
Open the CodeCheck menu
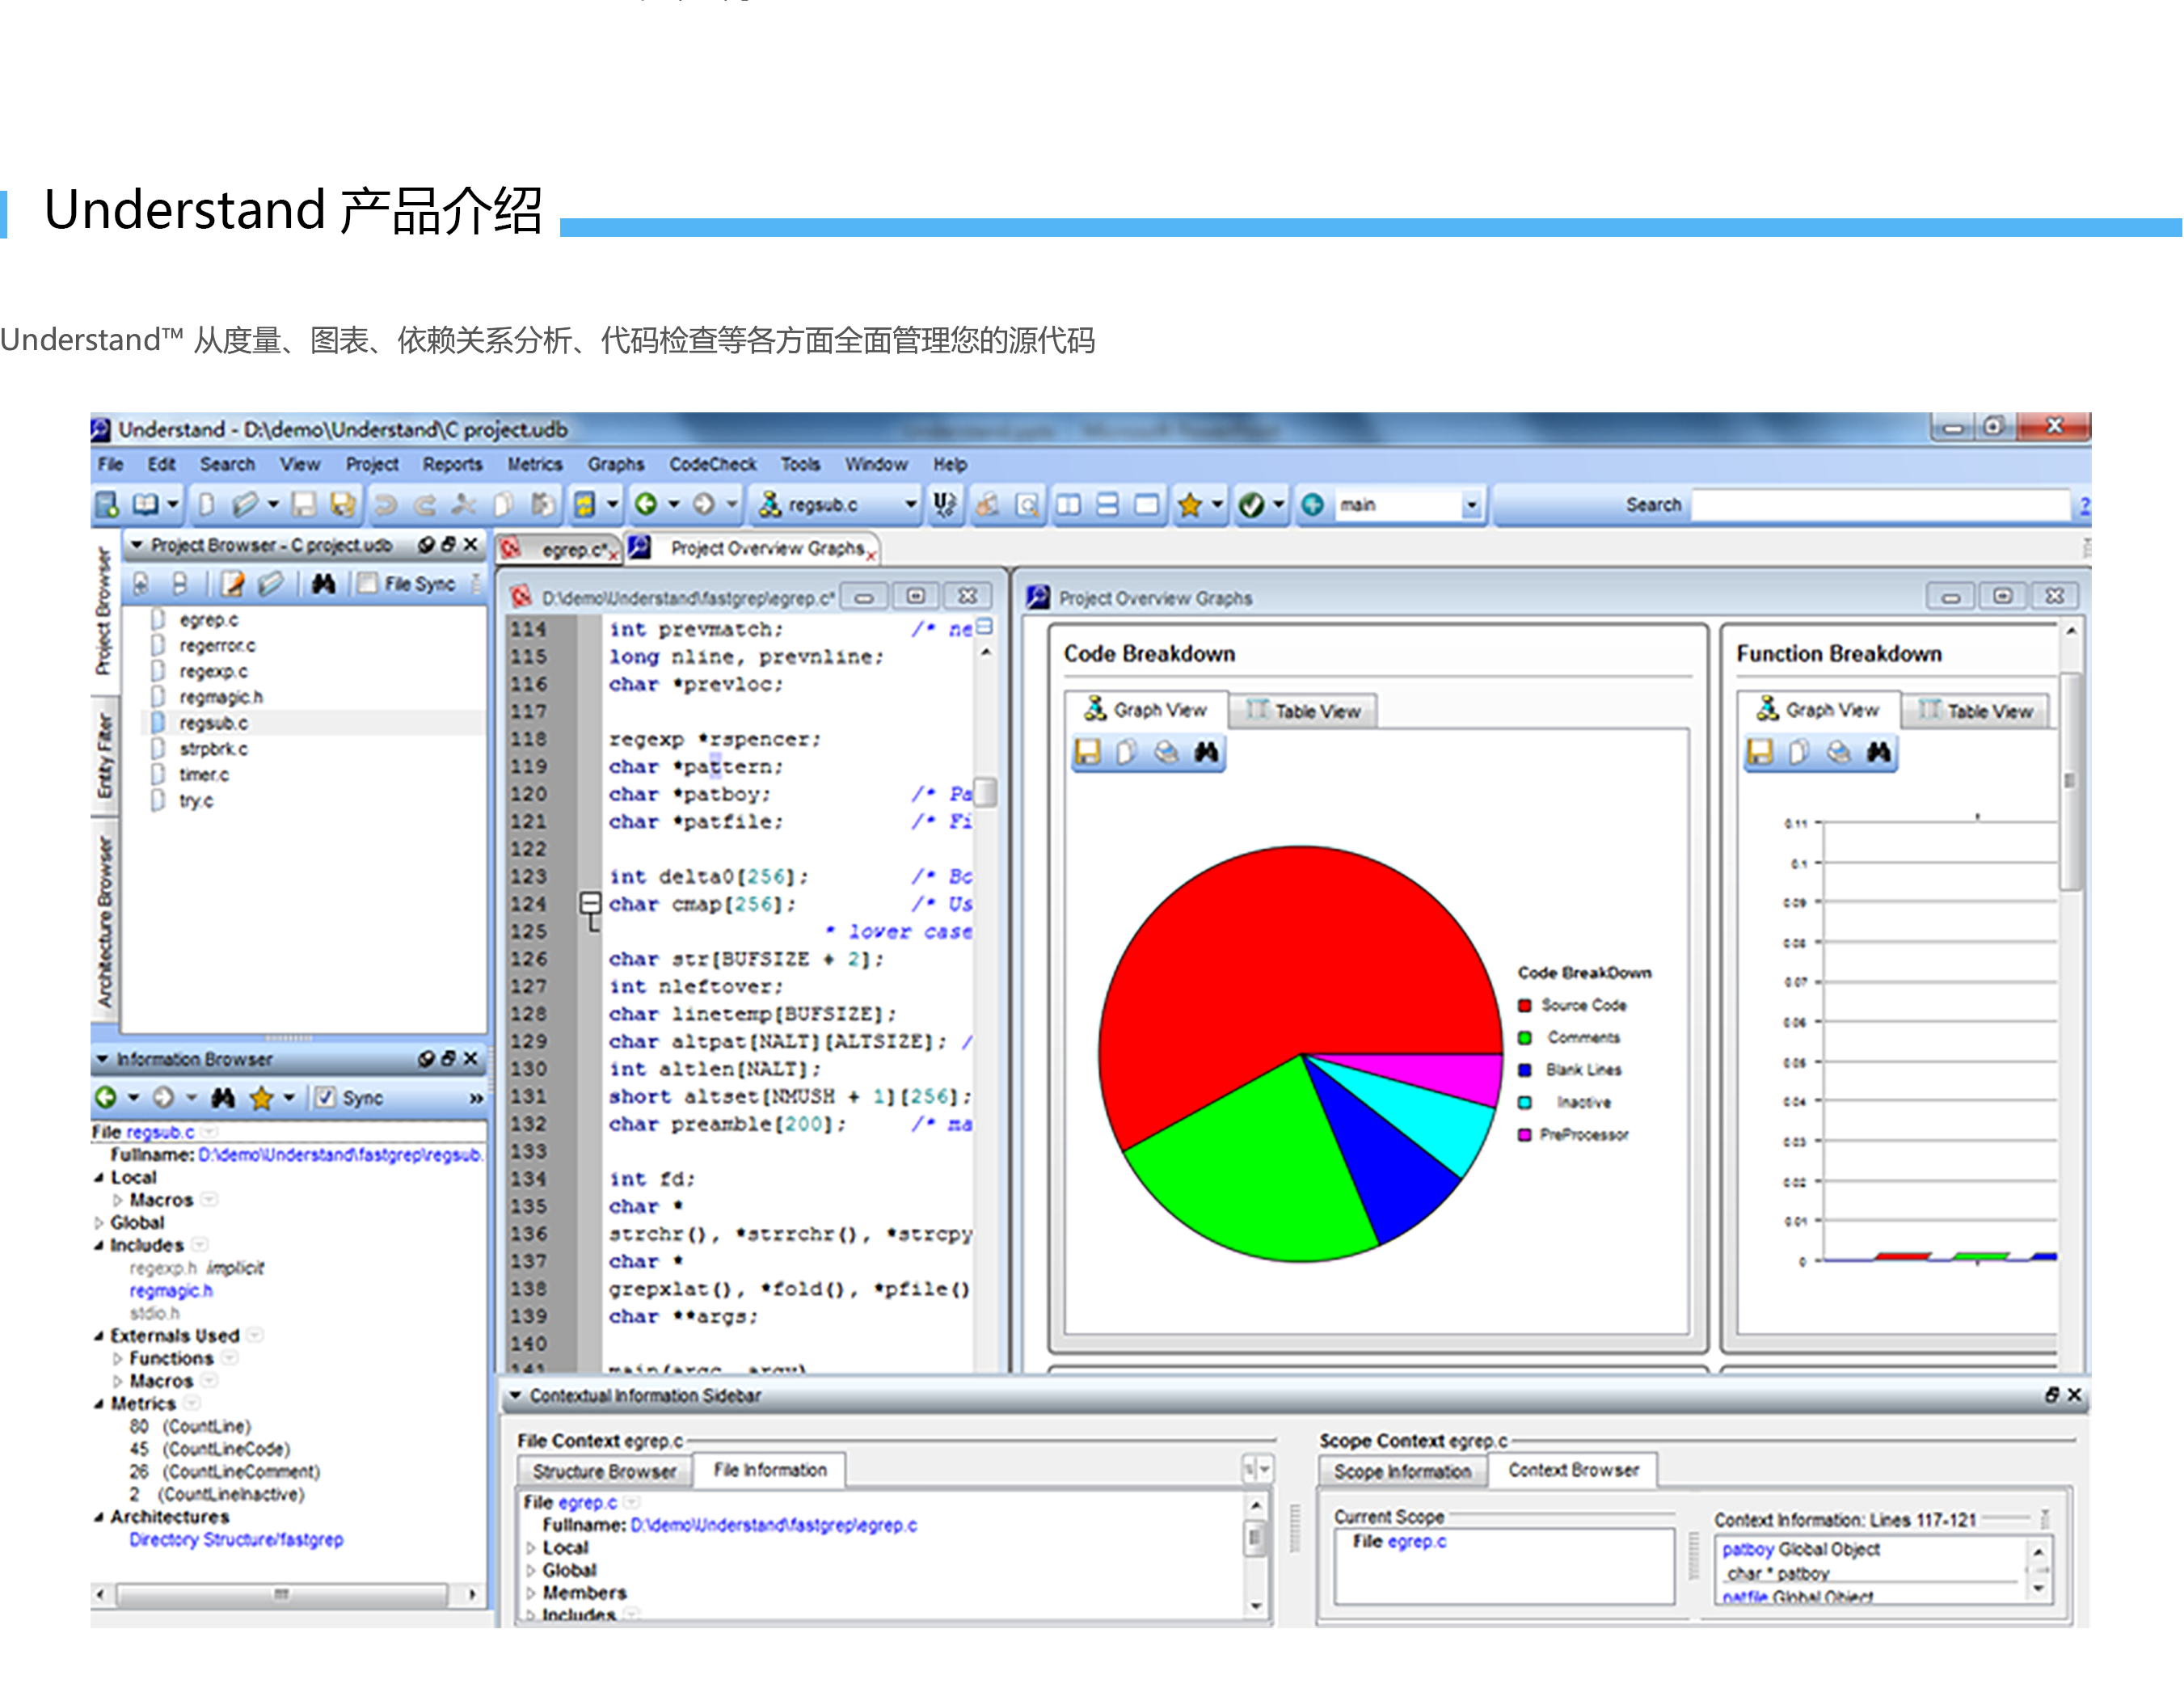tap(712, 464)
